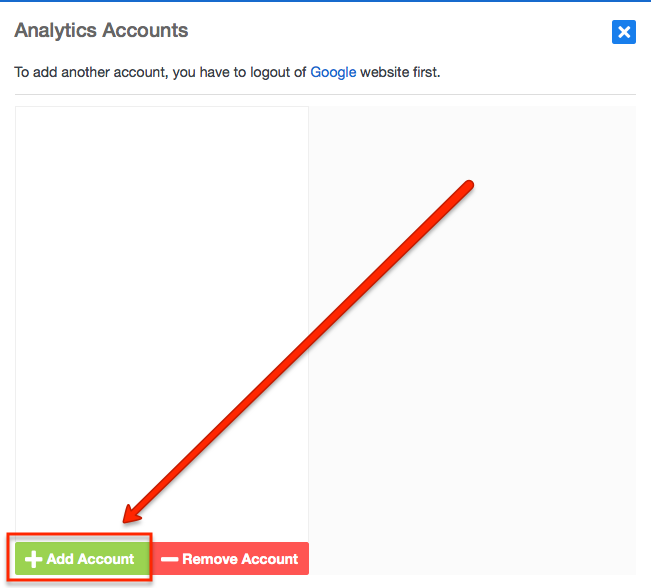Click the white X icon in blue square

[x=624, y=32]
